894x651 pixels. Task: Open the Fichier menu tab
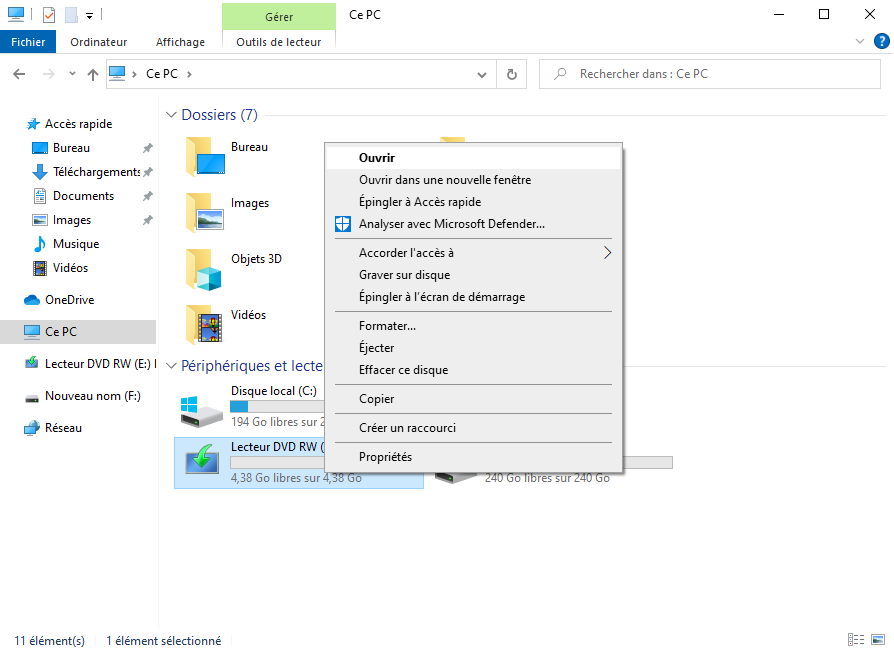(28, 42)
